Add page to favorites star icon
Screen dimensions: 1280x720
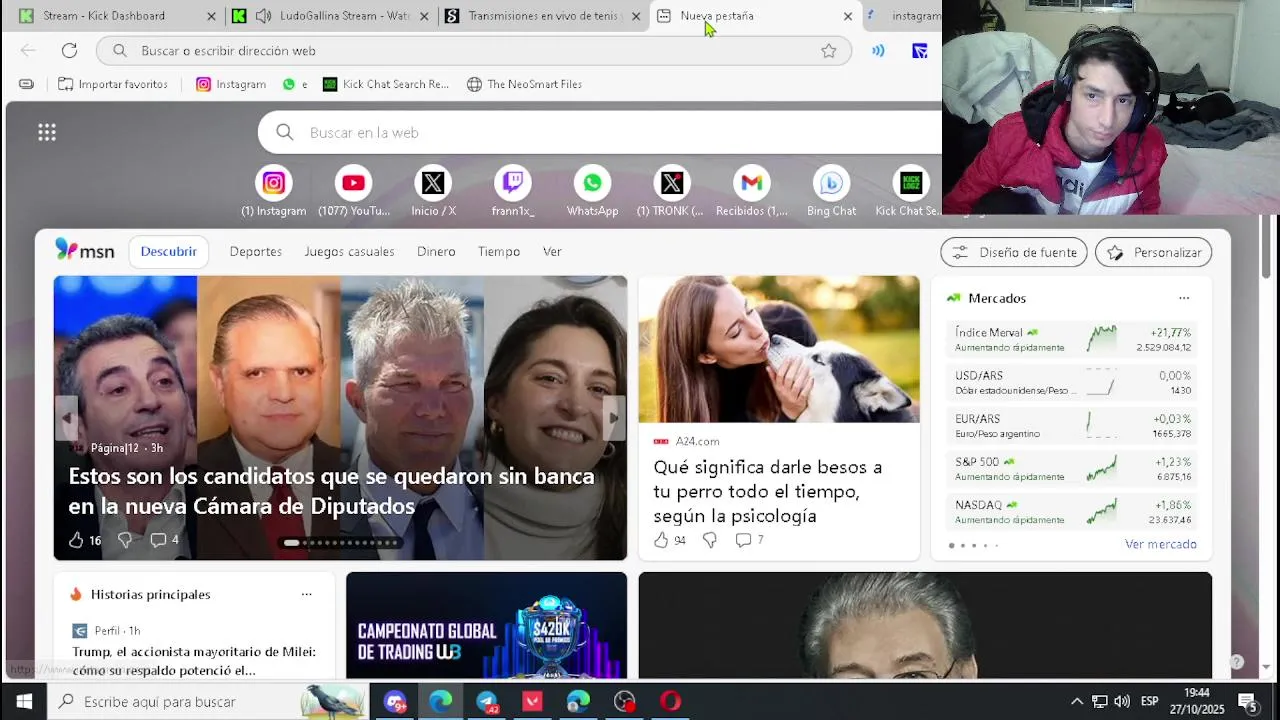point(828,50)
